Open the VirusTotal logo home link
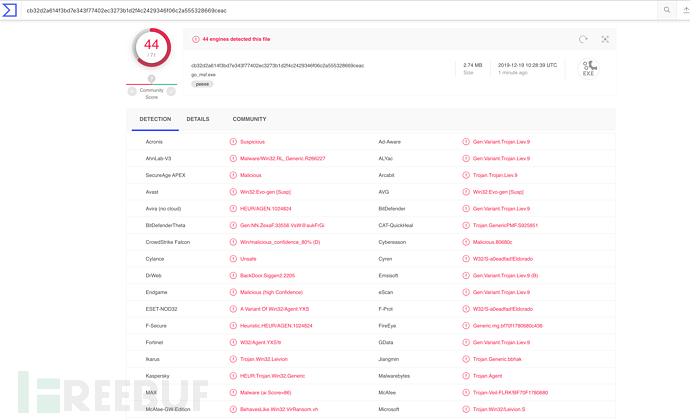The width and height of the screenshot is (690, 420). pos(9,10)
